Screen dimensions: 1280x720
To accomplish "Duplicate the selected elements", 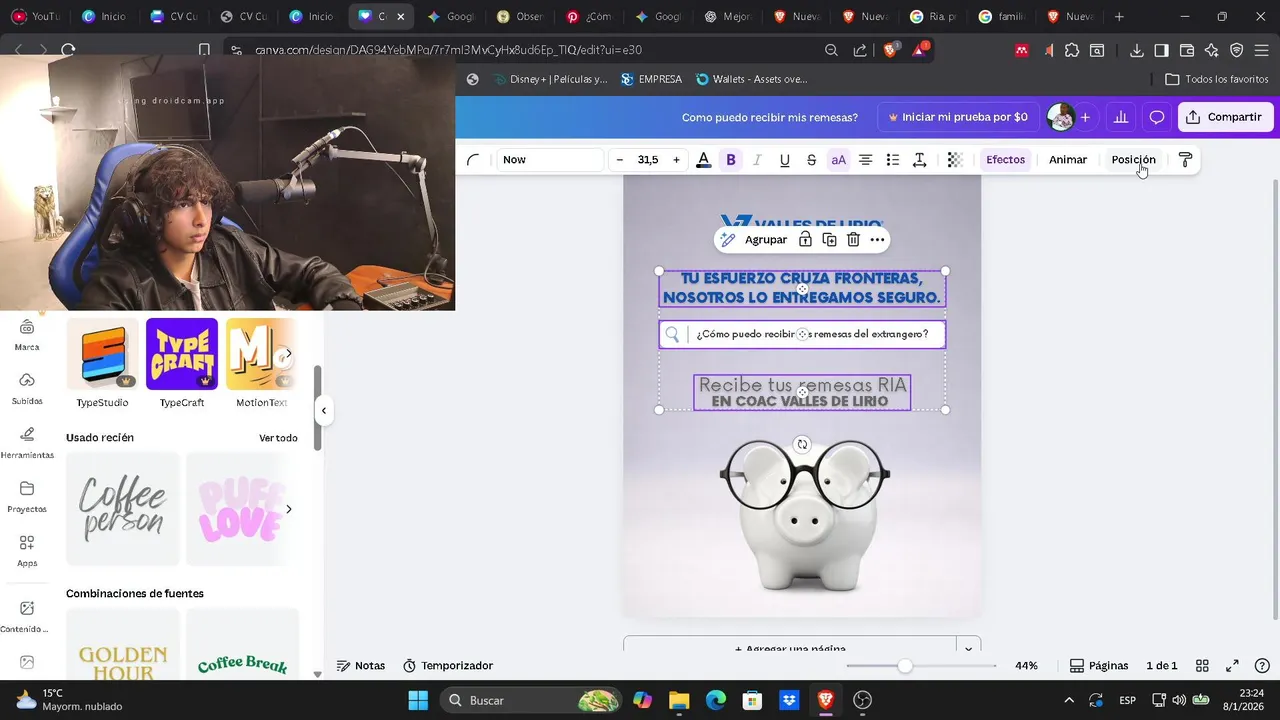I will pyautogui.click(x=829, y=240).
